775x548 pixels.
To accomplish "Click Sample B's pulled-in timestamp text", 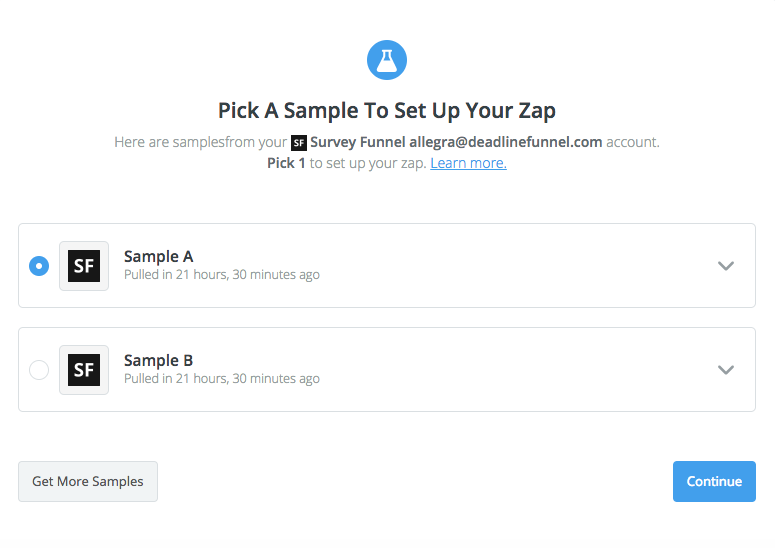I will click(221, 379).
